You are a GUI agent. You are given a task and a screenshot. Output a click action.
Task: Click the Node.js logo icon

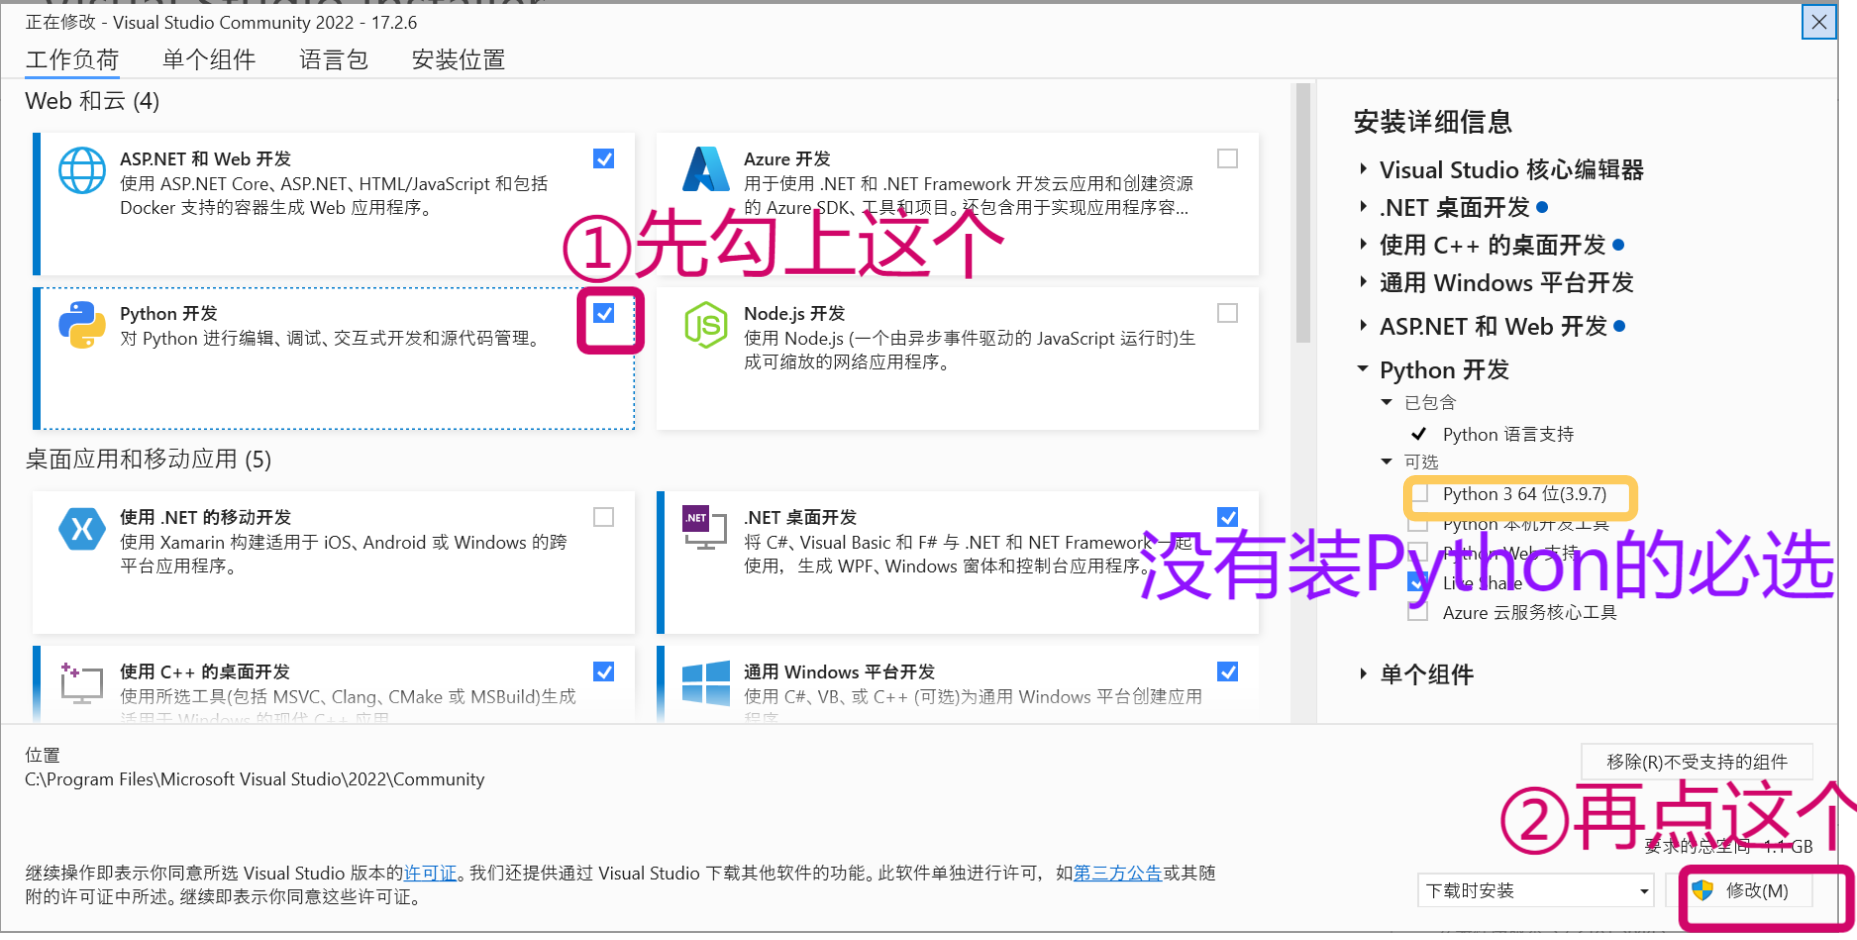tap(707, 325)
